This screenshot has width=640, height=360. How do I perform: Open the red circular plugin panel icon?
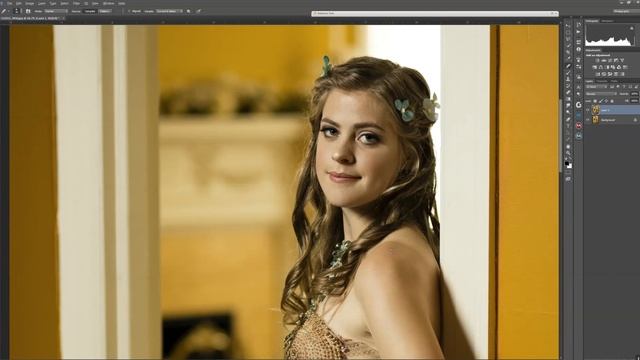579,126
